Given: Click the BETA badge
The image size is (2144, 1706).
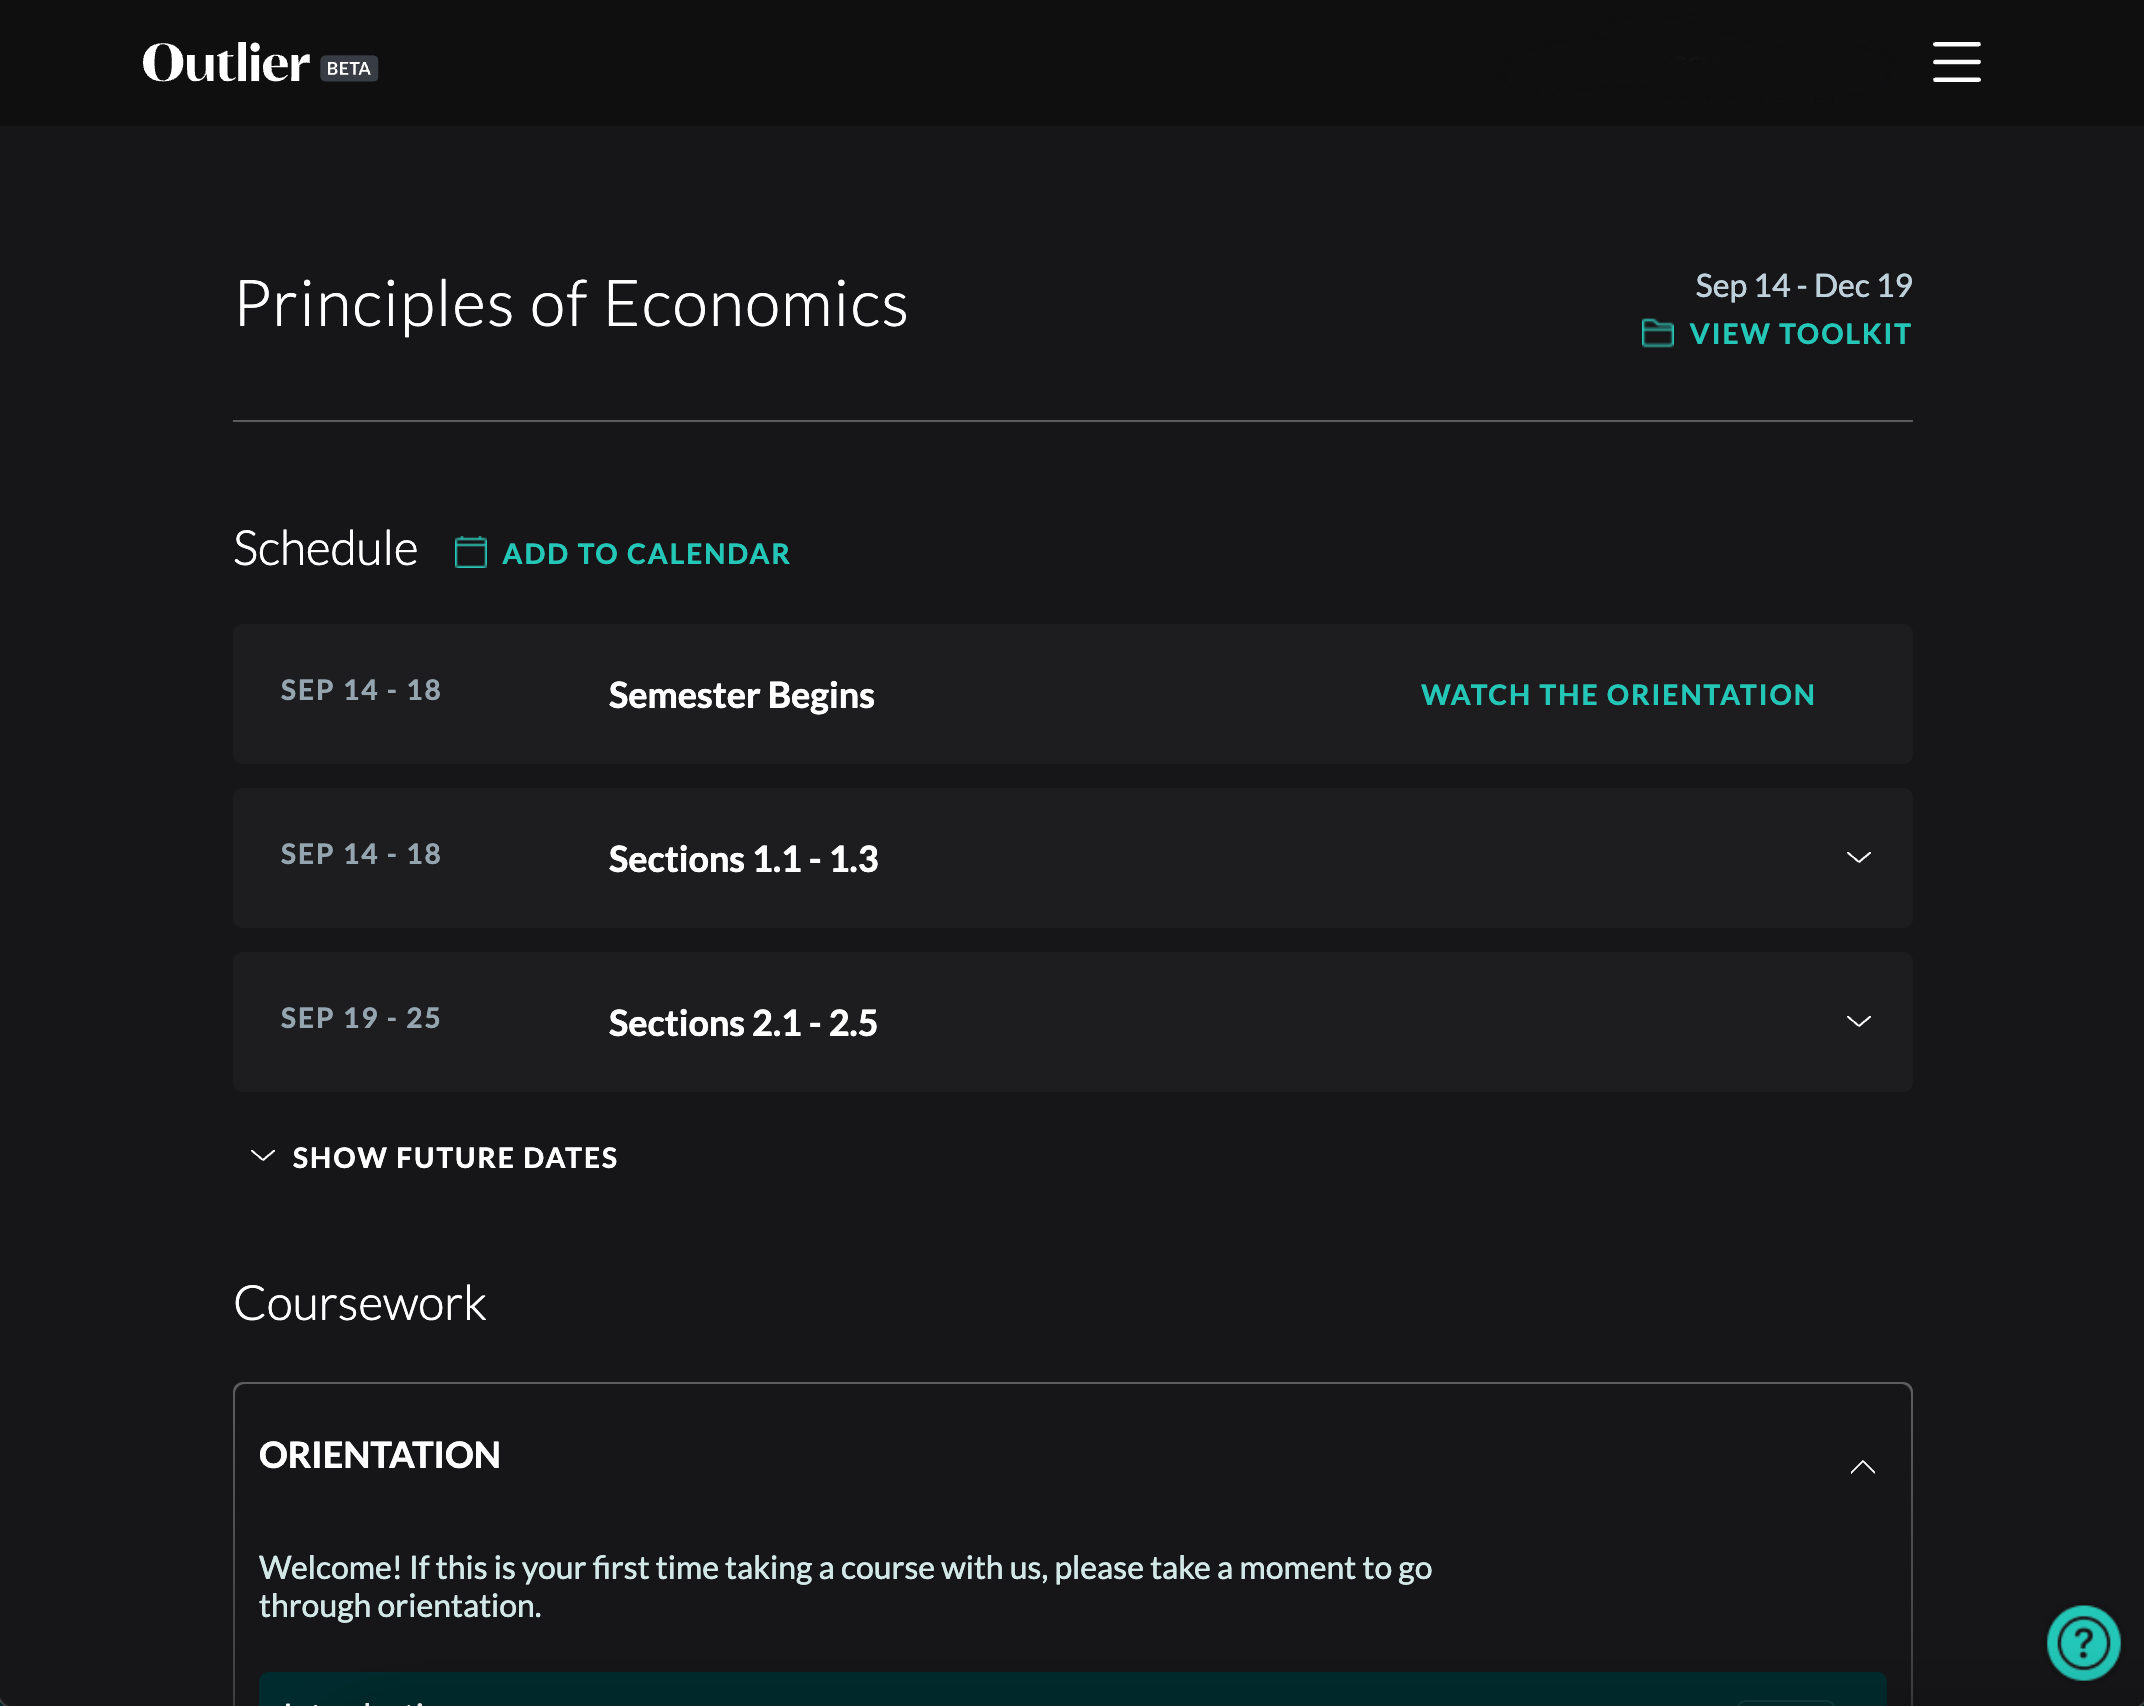Looking at the screenshot, I should point(348,68).
